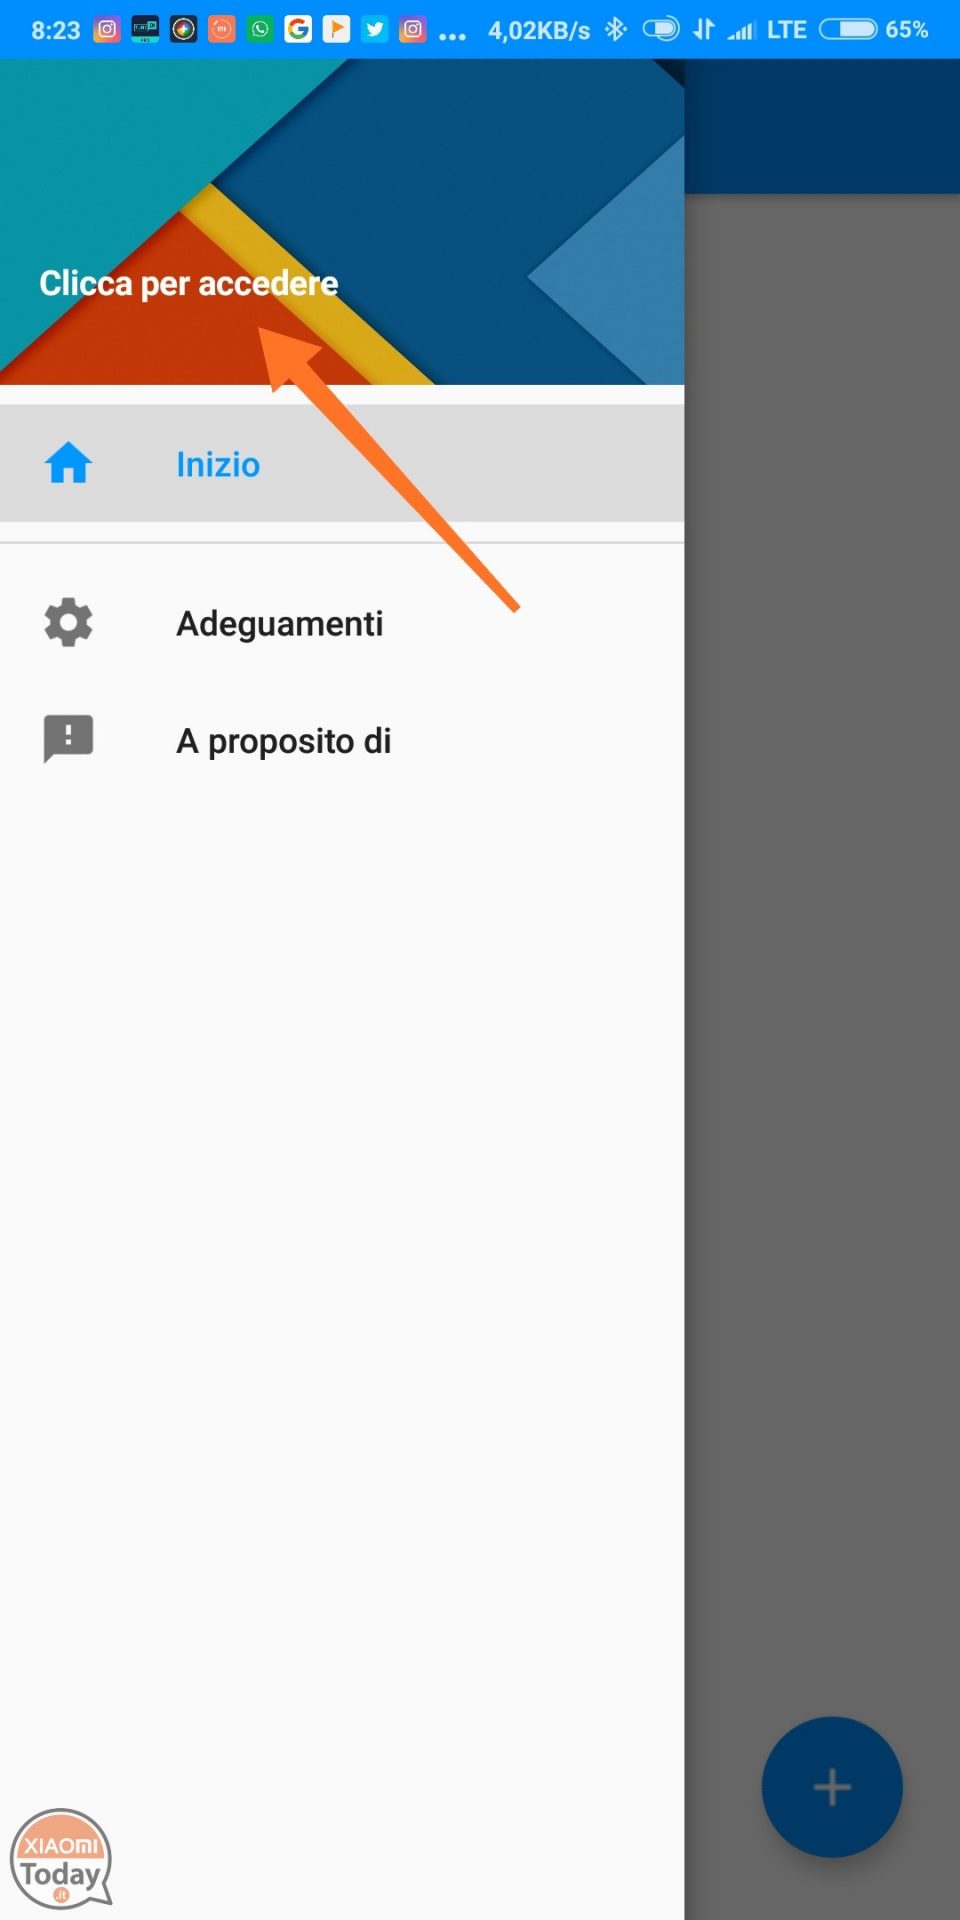Tap the XiaomiToday logo watermark

pyautogui.click(x=61, y=1858)
